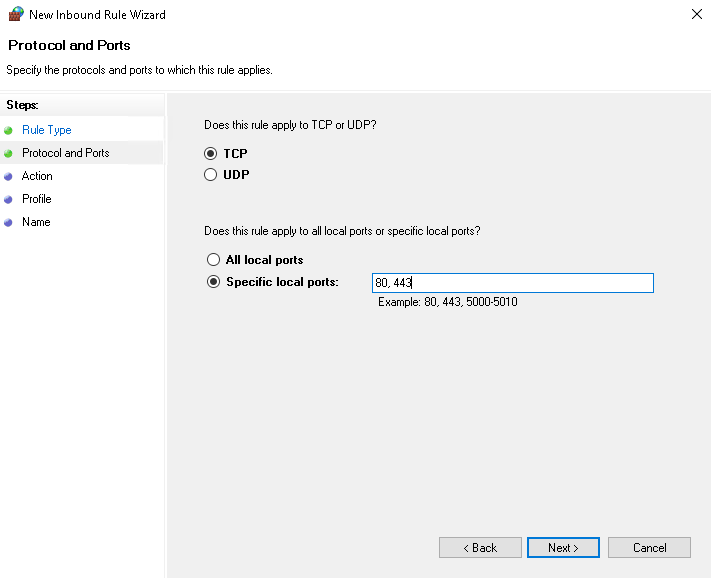This screenshot has height=578, width=711.
Task: Go to the Rule Type step link
Action: coord(47,130)
